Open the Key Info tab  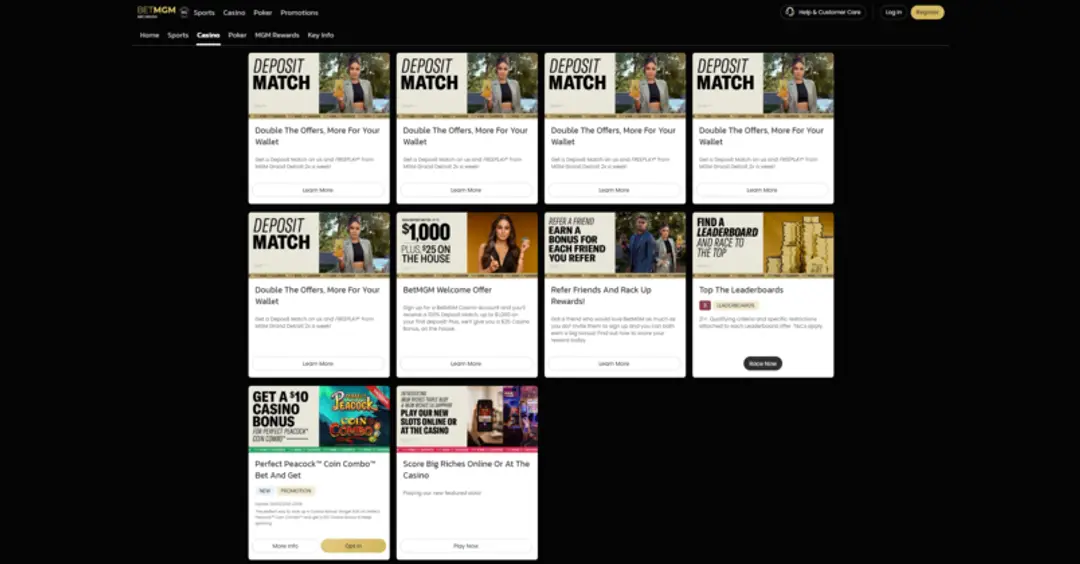[x=320, y=35]
